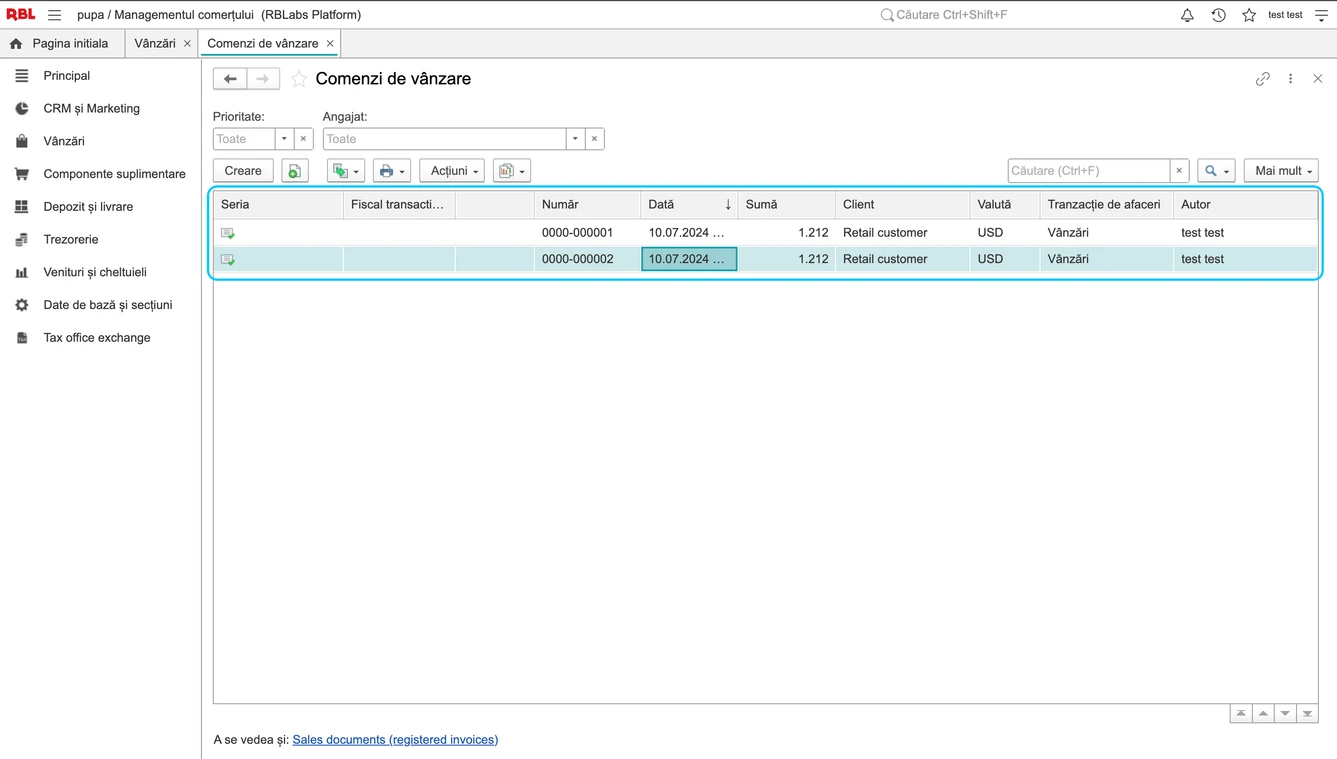Open the notifications bell
The height and width of the screenshot is (759, 1337).
click(1187, 15)
